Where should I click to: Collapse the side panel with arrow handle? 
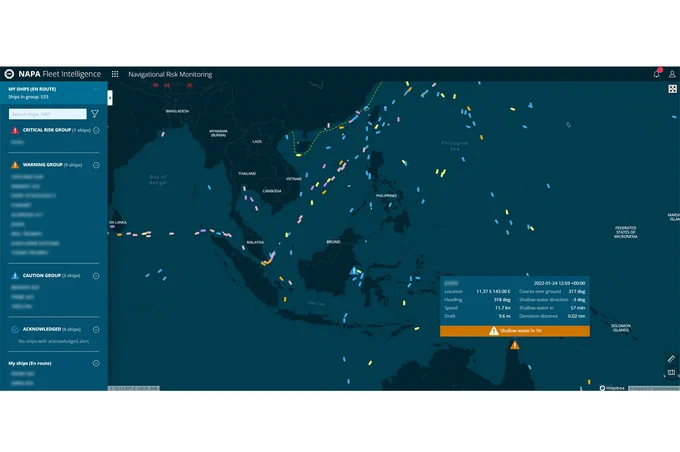coord(110,98)
